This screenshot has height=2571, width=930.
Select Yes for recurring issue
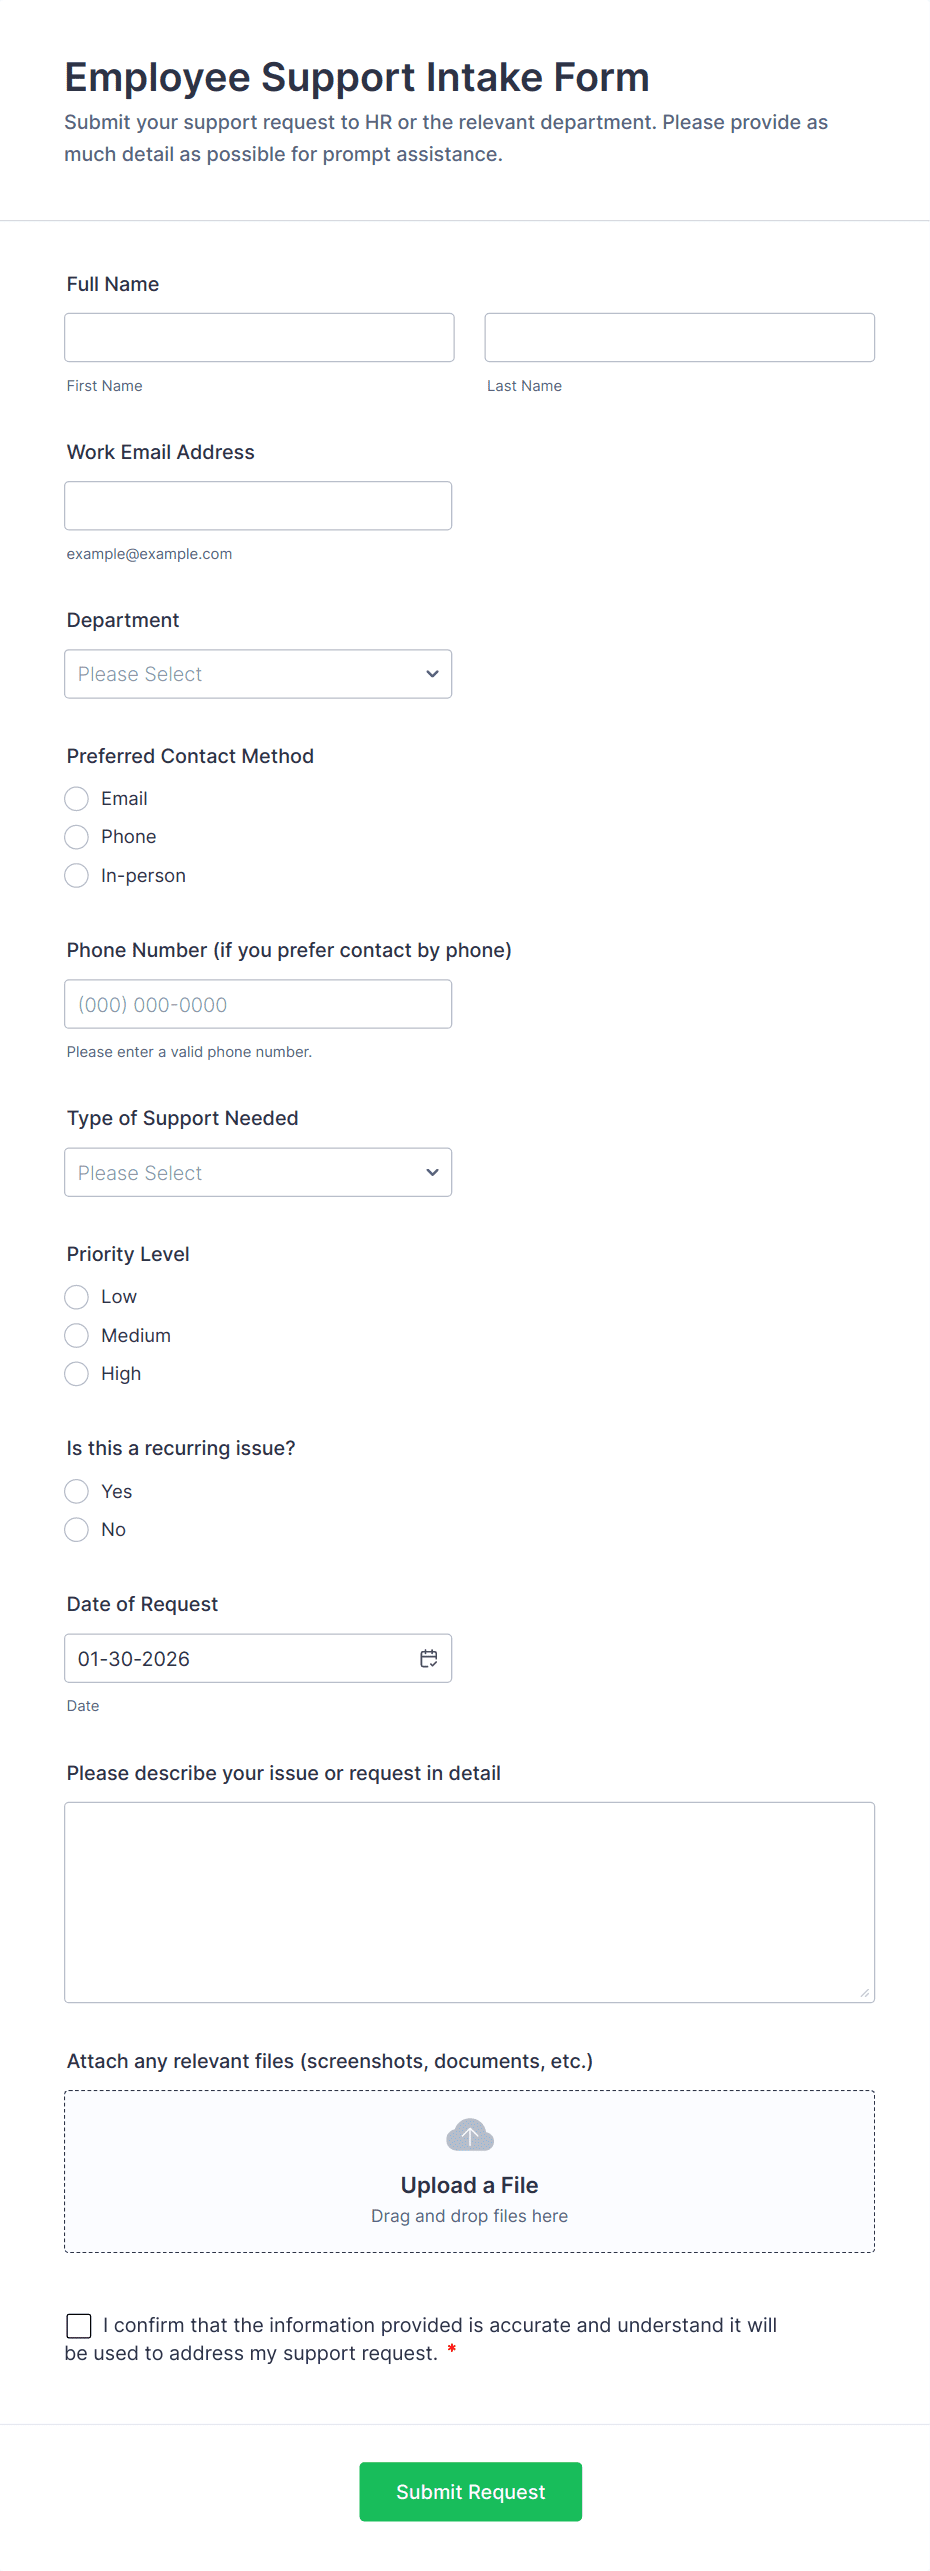coord(76,1491)
